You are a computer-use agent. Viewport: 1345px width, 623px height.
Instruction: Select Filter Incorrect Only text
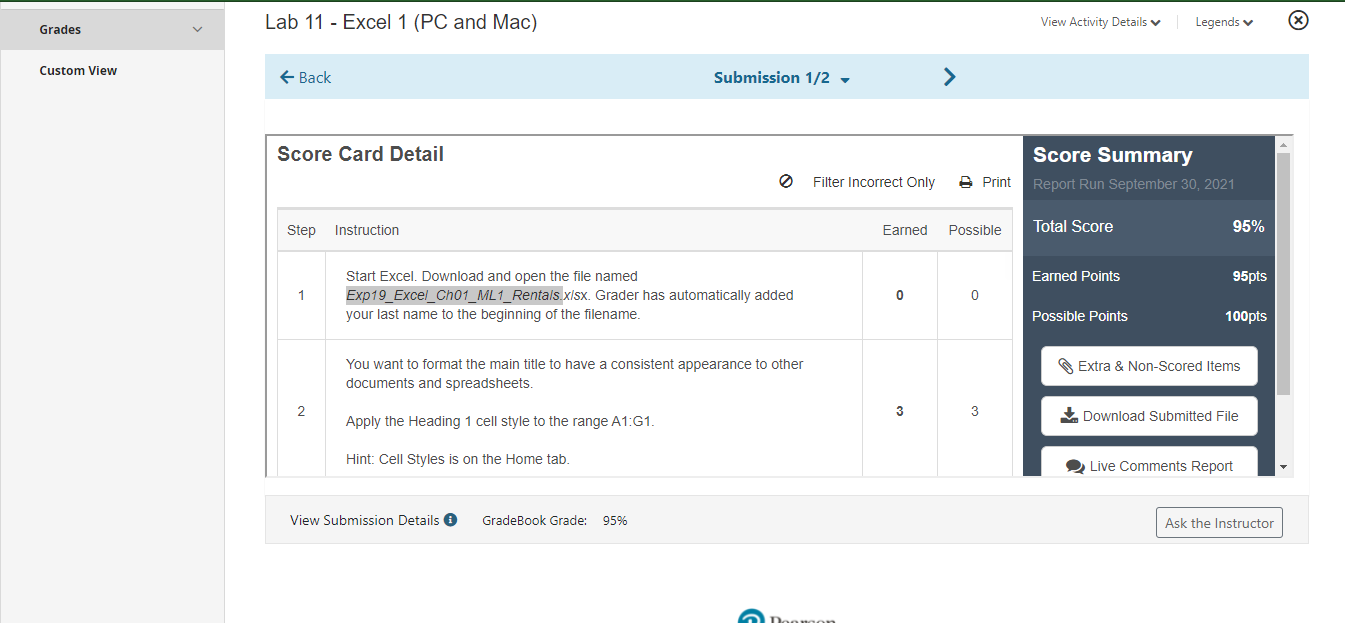tap(874, 182)
